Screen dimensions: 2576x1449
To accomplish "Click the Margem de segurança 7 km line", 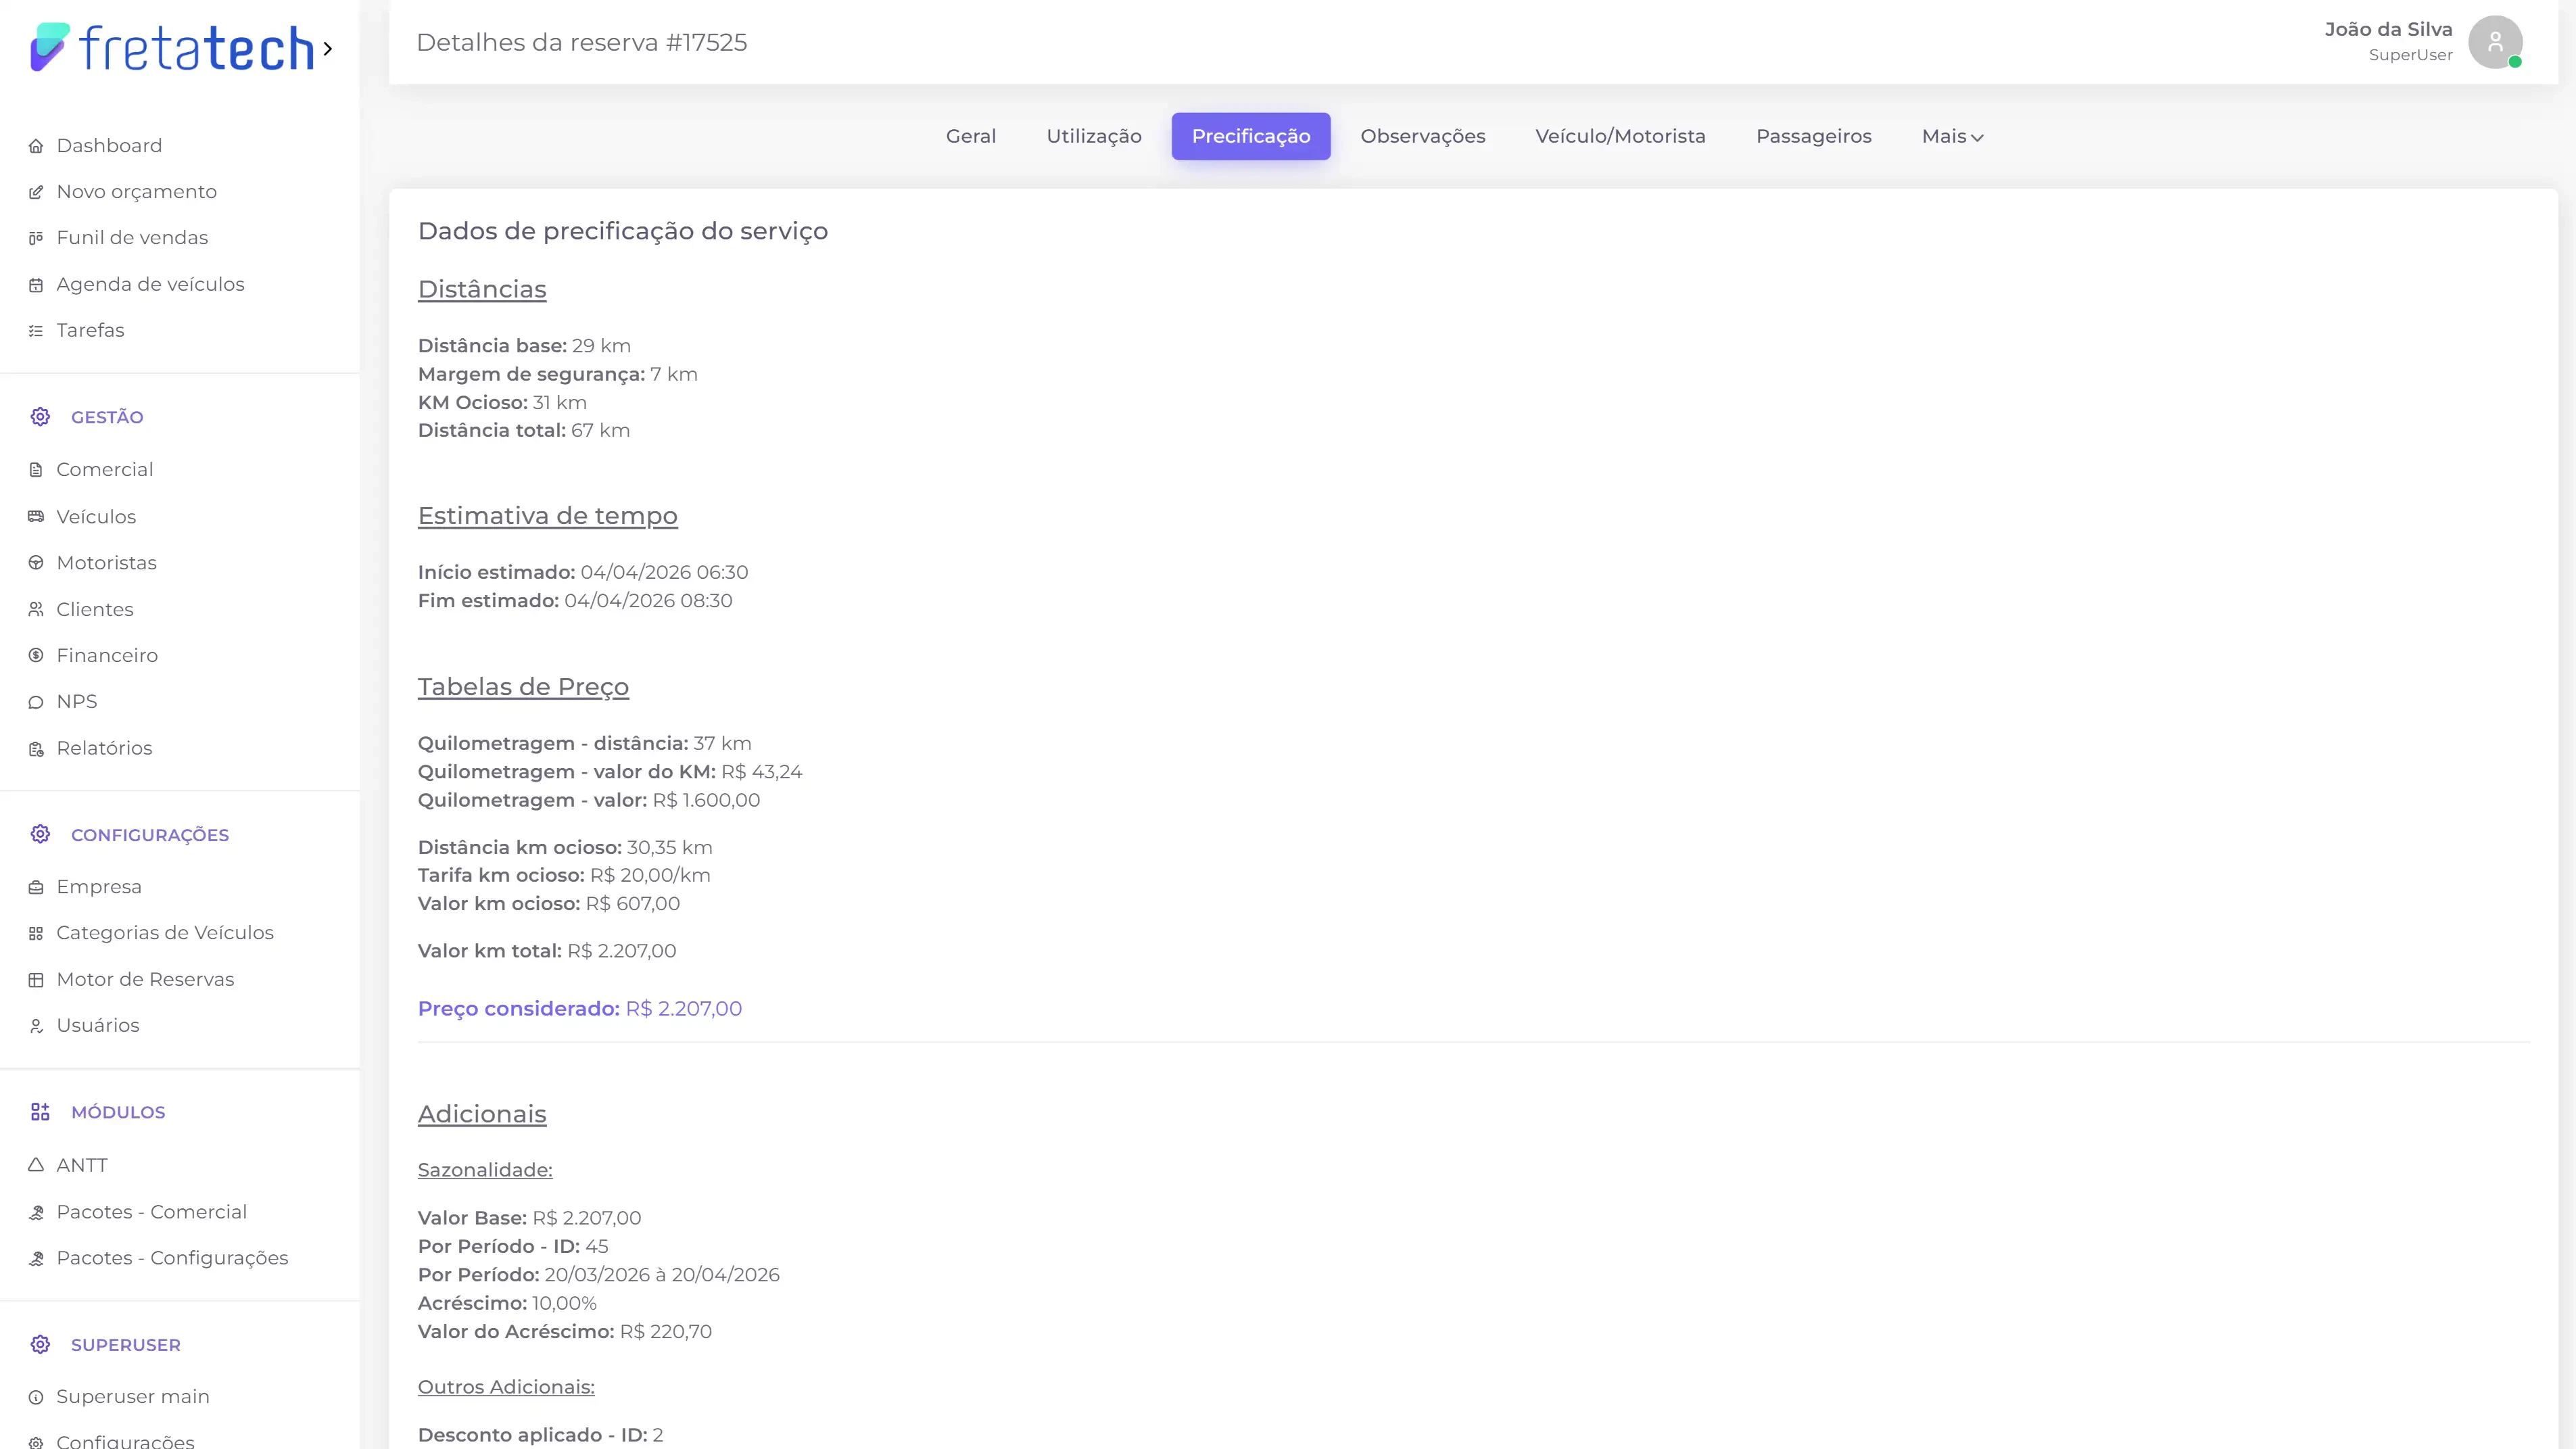I will tap(558, 375).
